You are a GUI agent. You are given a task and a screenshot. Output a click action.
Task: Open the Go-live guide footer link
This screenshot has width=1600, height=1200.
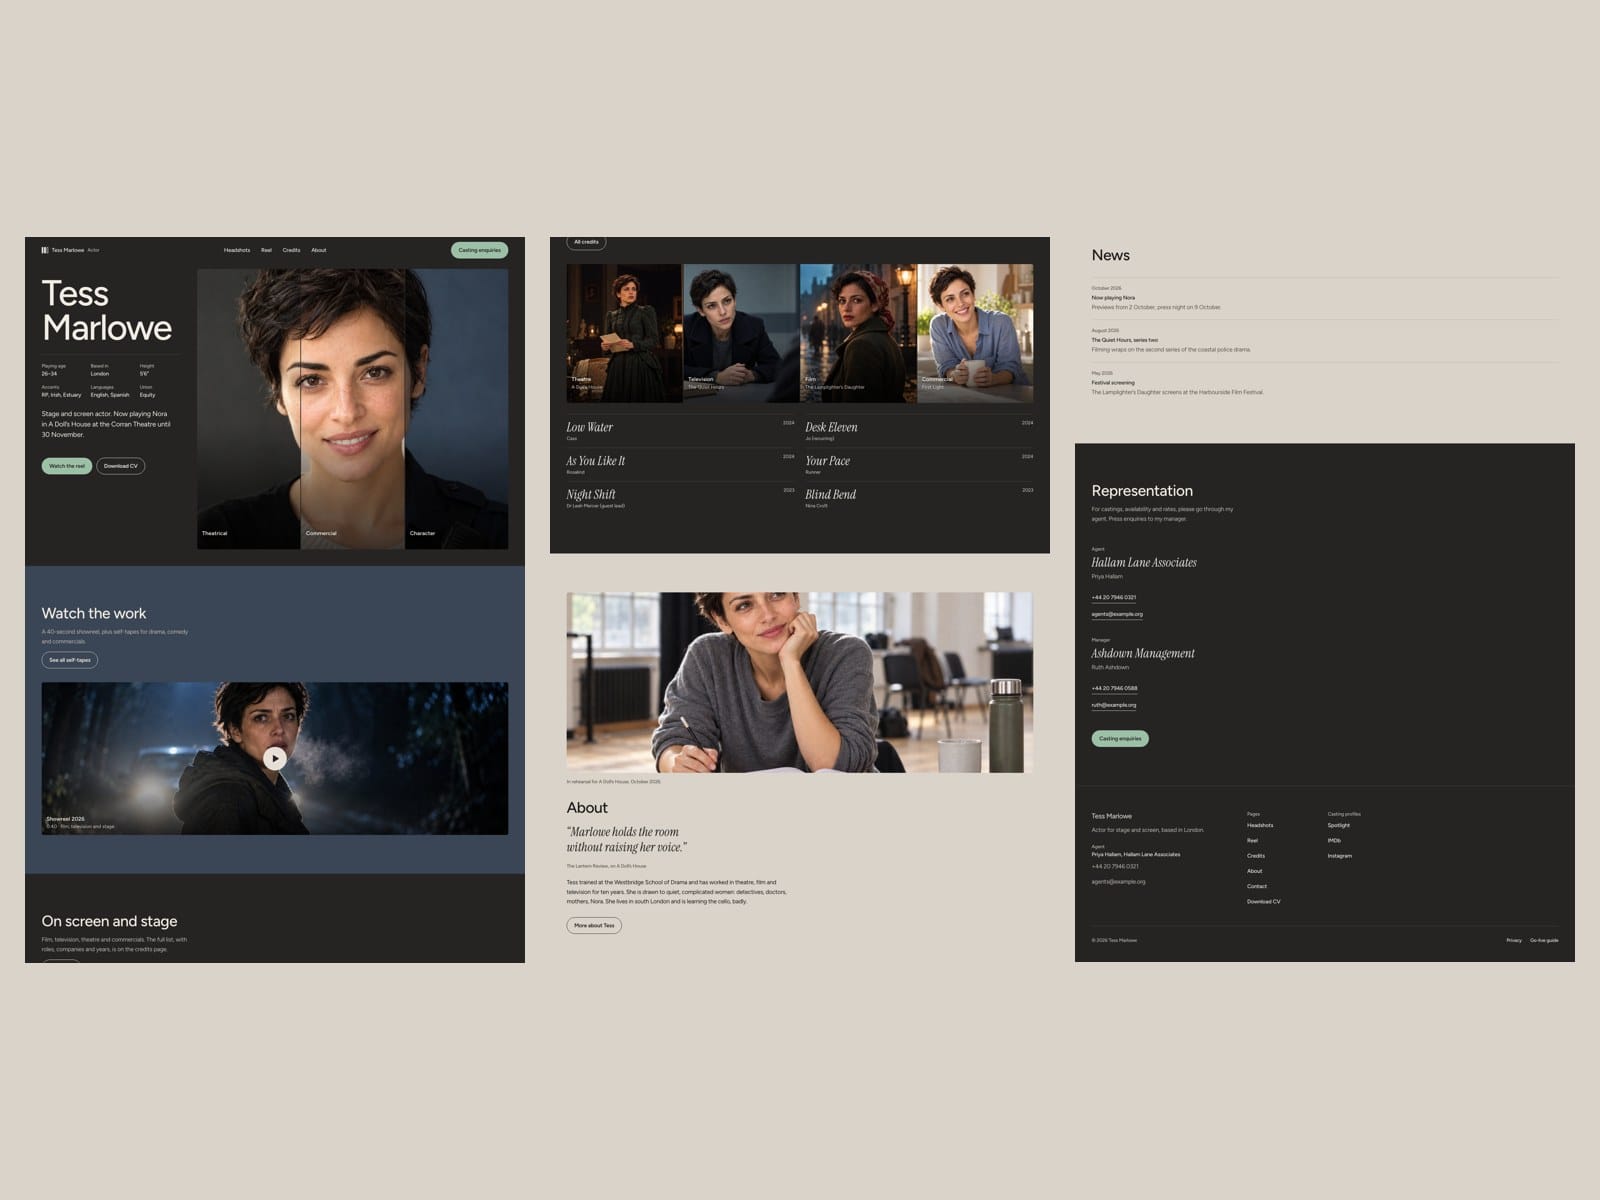click(x=1544, y=940)
